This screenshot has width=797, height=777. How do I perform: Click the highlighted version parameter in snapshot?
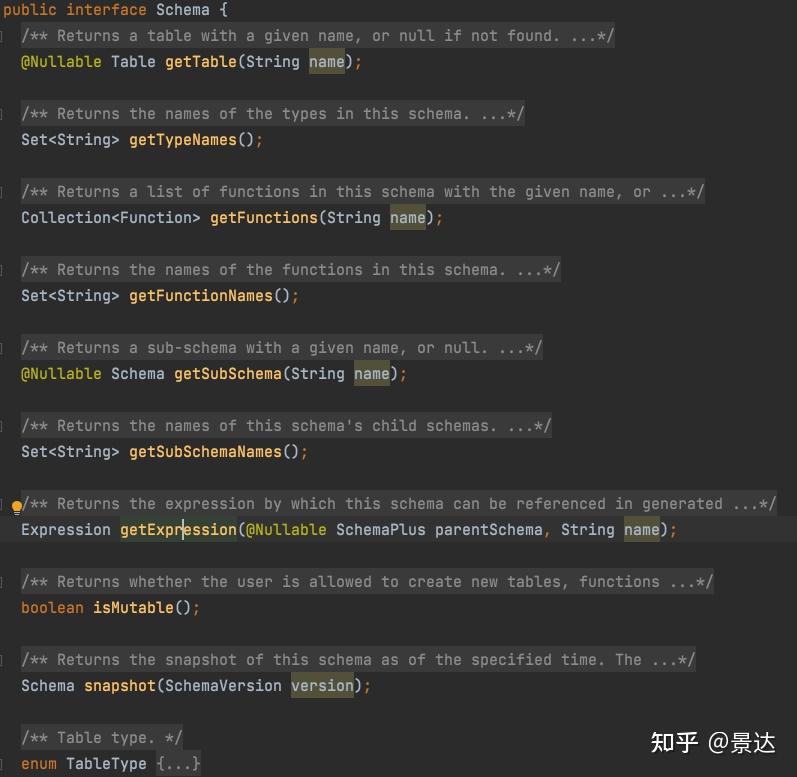click(322, 686)
